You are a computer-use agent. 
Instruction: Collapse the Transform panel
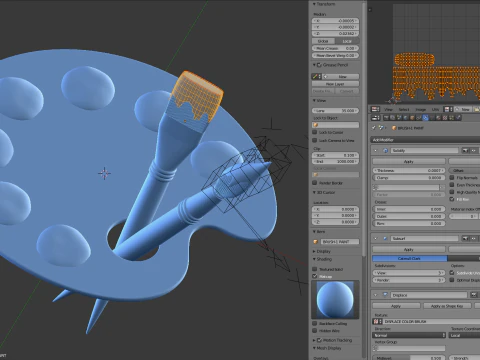click(x=314, y=4)
